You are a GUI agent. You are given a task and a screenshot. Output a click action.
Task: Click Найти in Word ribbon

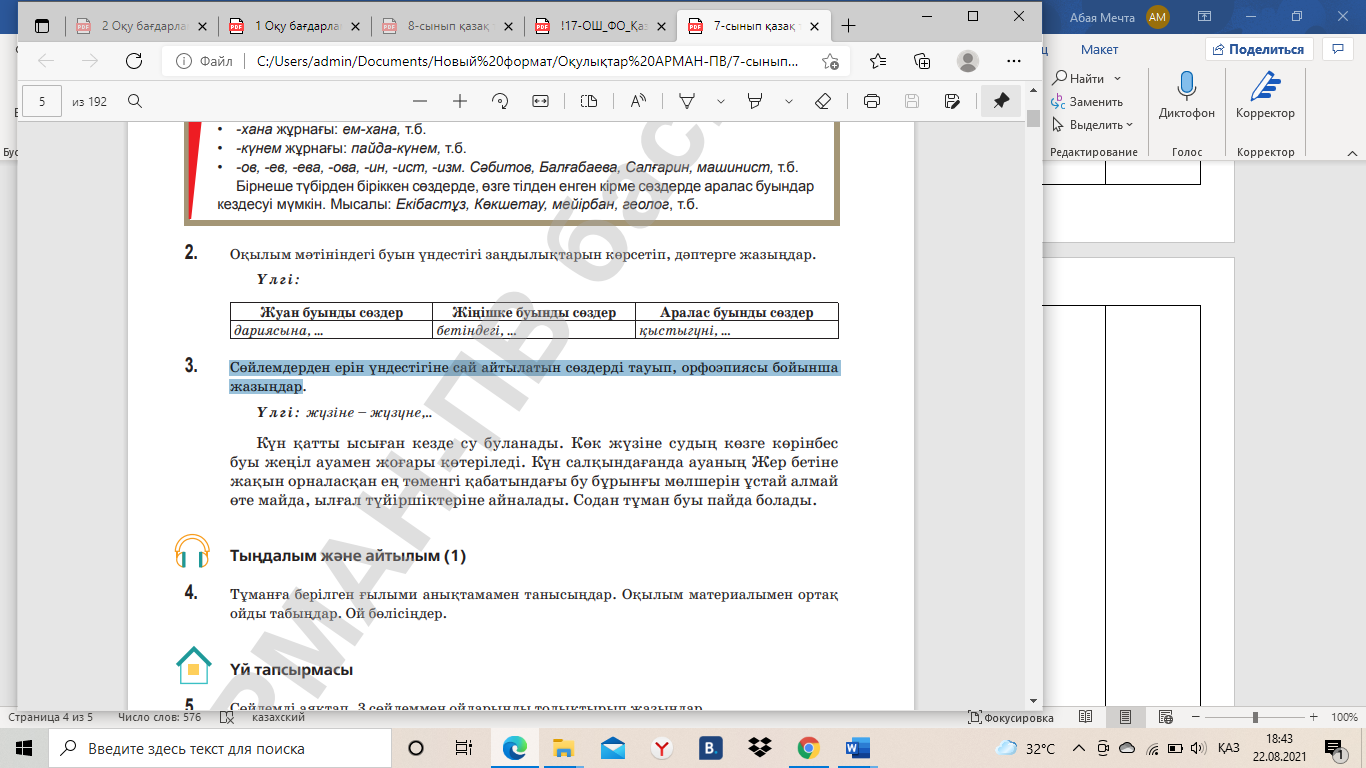[x=1078, y=78]
